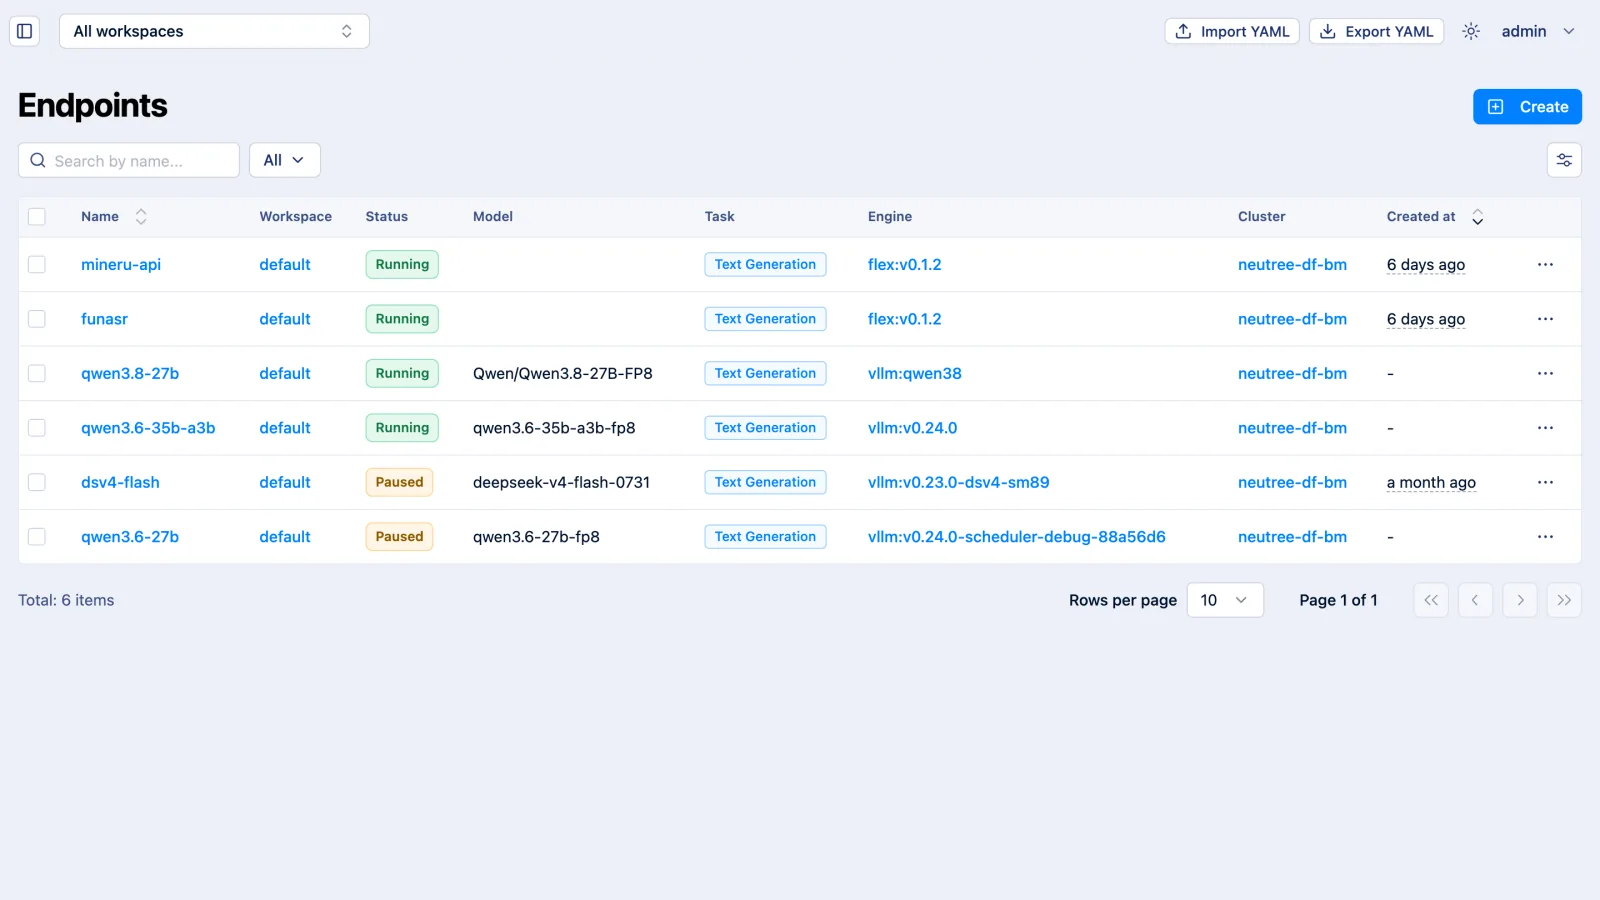Open row actions menu for qwen3.6-35b-a3b
Viewport: 1600px width, 900px height.
click(1545, 428)
